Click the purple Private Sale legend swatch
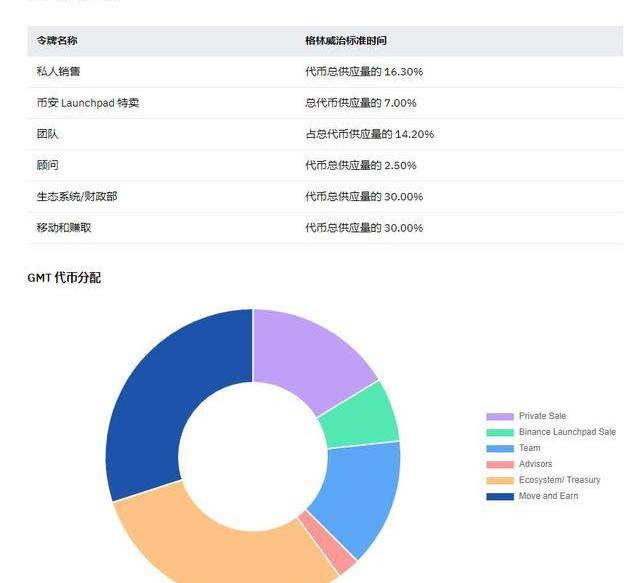The width and height of the screenshot is (640, 583). point(500,416)
